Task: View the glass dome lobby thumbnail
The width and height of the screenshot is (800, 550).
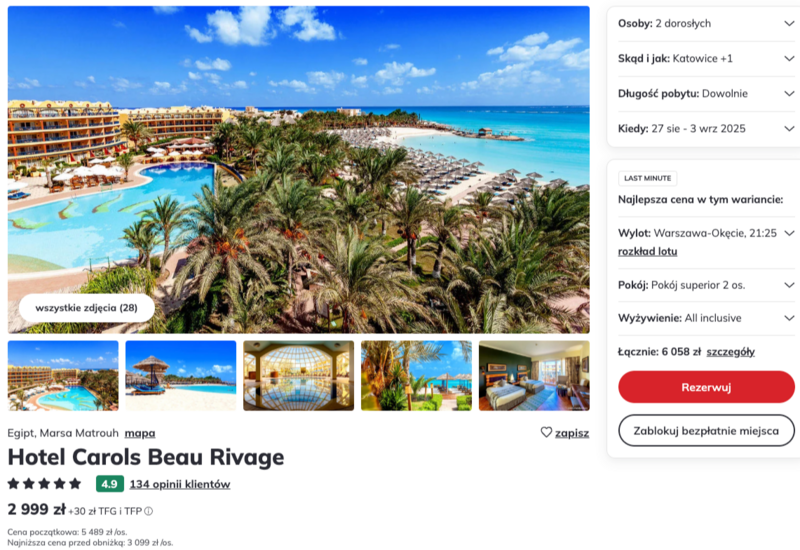Action: [298, 376]
